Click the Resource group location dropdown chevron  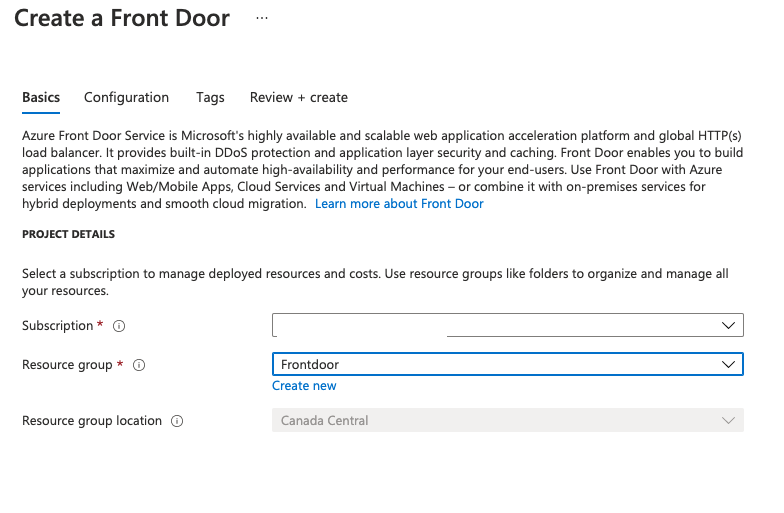point(728,421)
